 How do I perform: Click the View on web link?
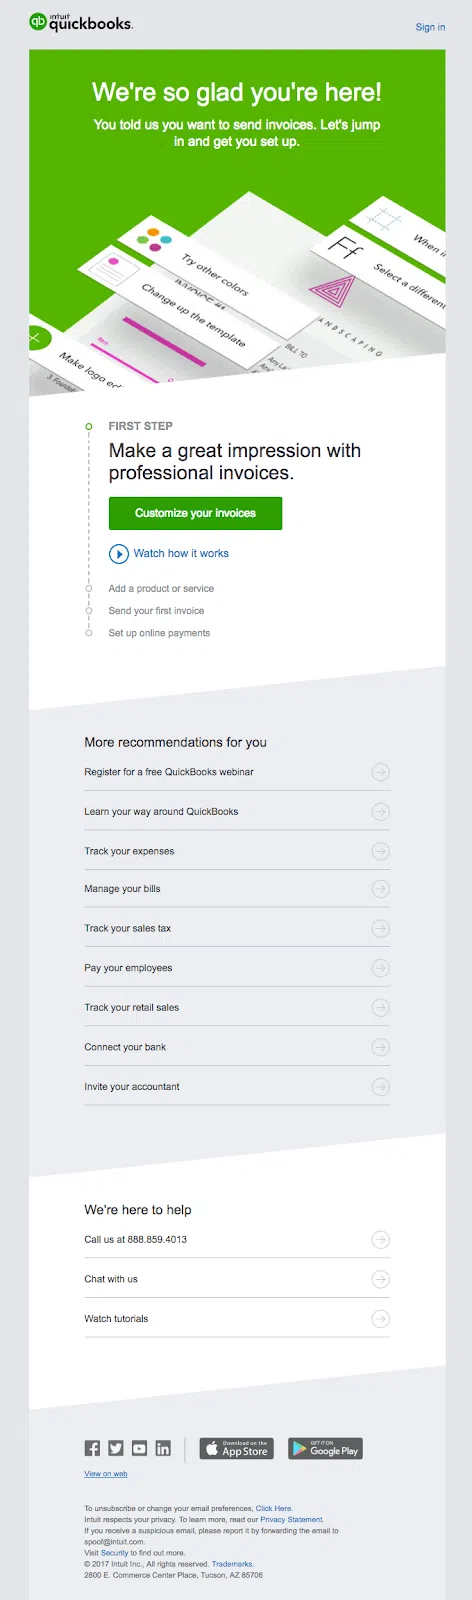(106, 1474)
